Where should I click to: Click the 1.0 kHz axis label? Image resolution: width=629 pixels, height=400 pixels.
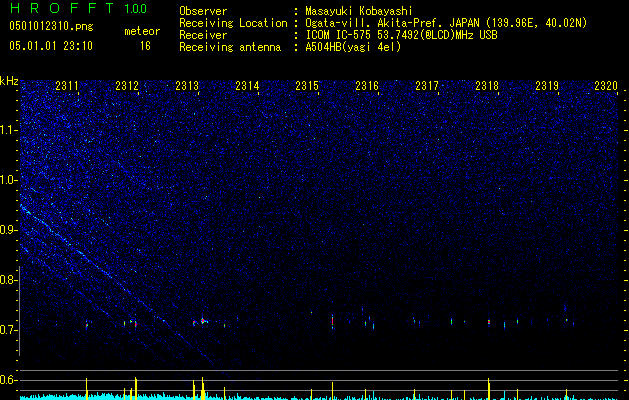tap(9, 180)
